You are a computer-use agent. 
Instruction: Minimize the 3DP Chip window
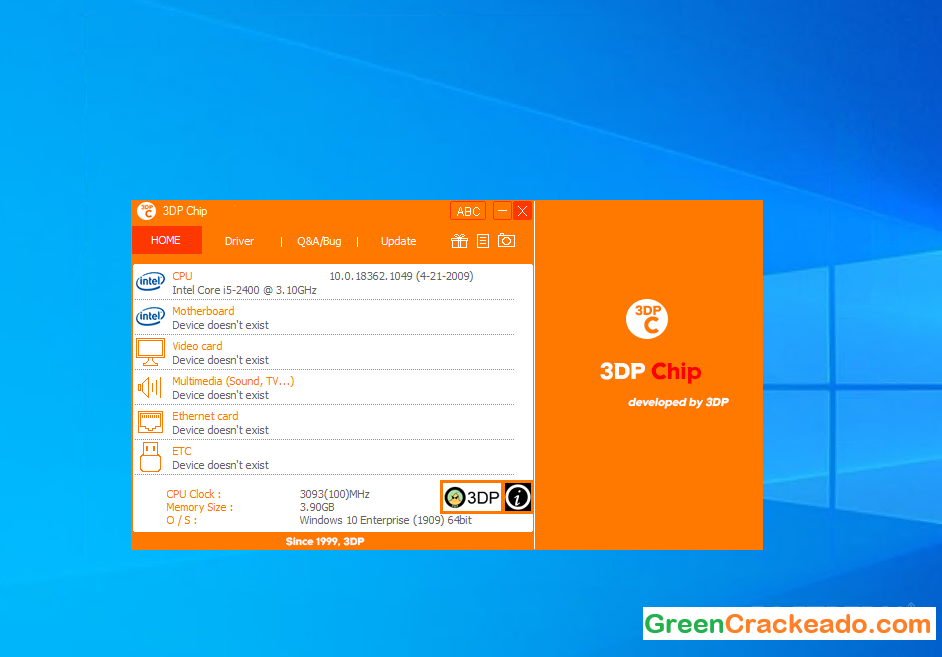[502, 211]
